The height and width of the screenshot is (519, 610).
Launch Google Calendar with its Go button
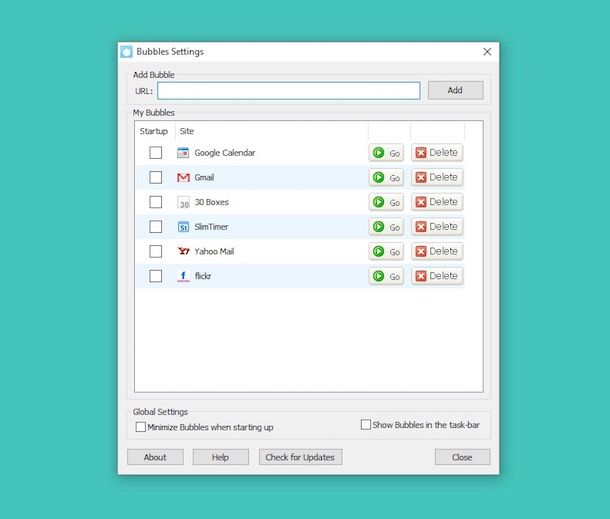[x=386, y=153]
